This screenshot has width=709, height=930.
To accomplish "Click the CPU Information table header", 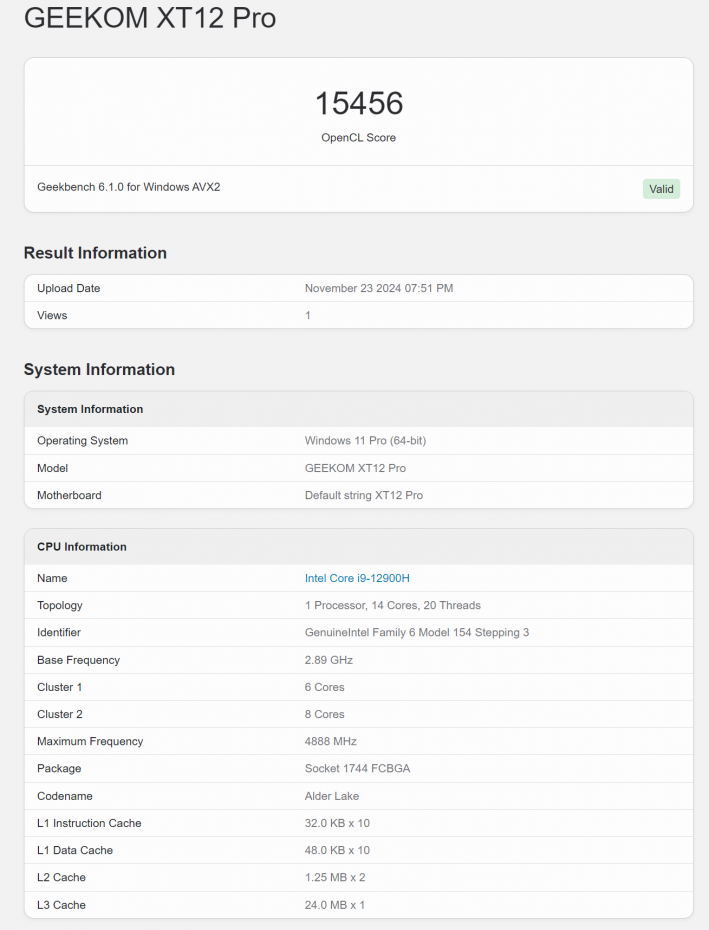I will point(82,547).
